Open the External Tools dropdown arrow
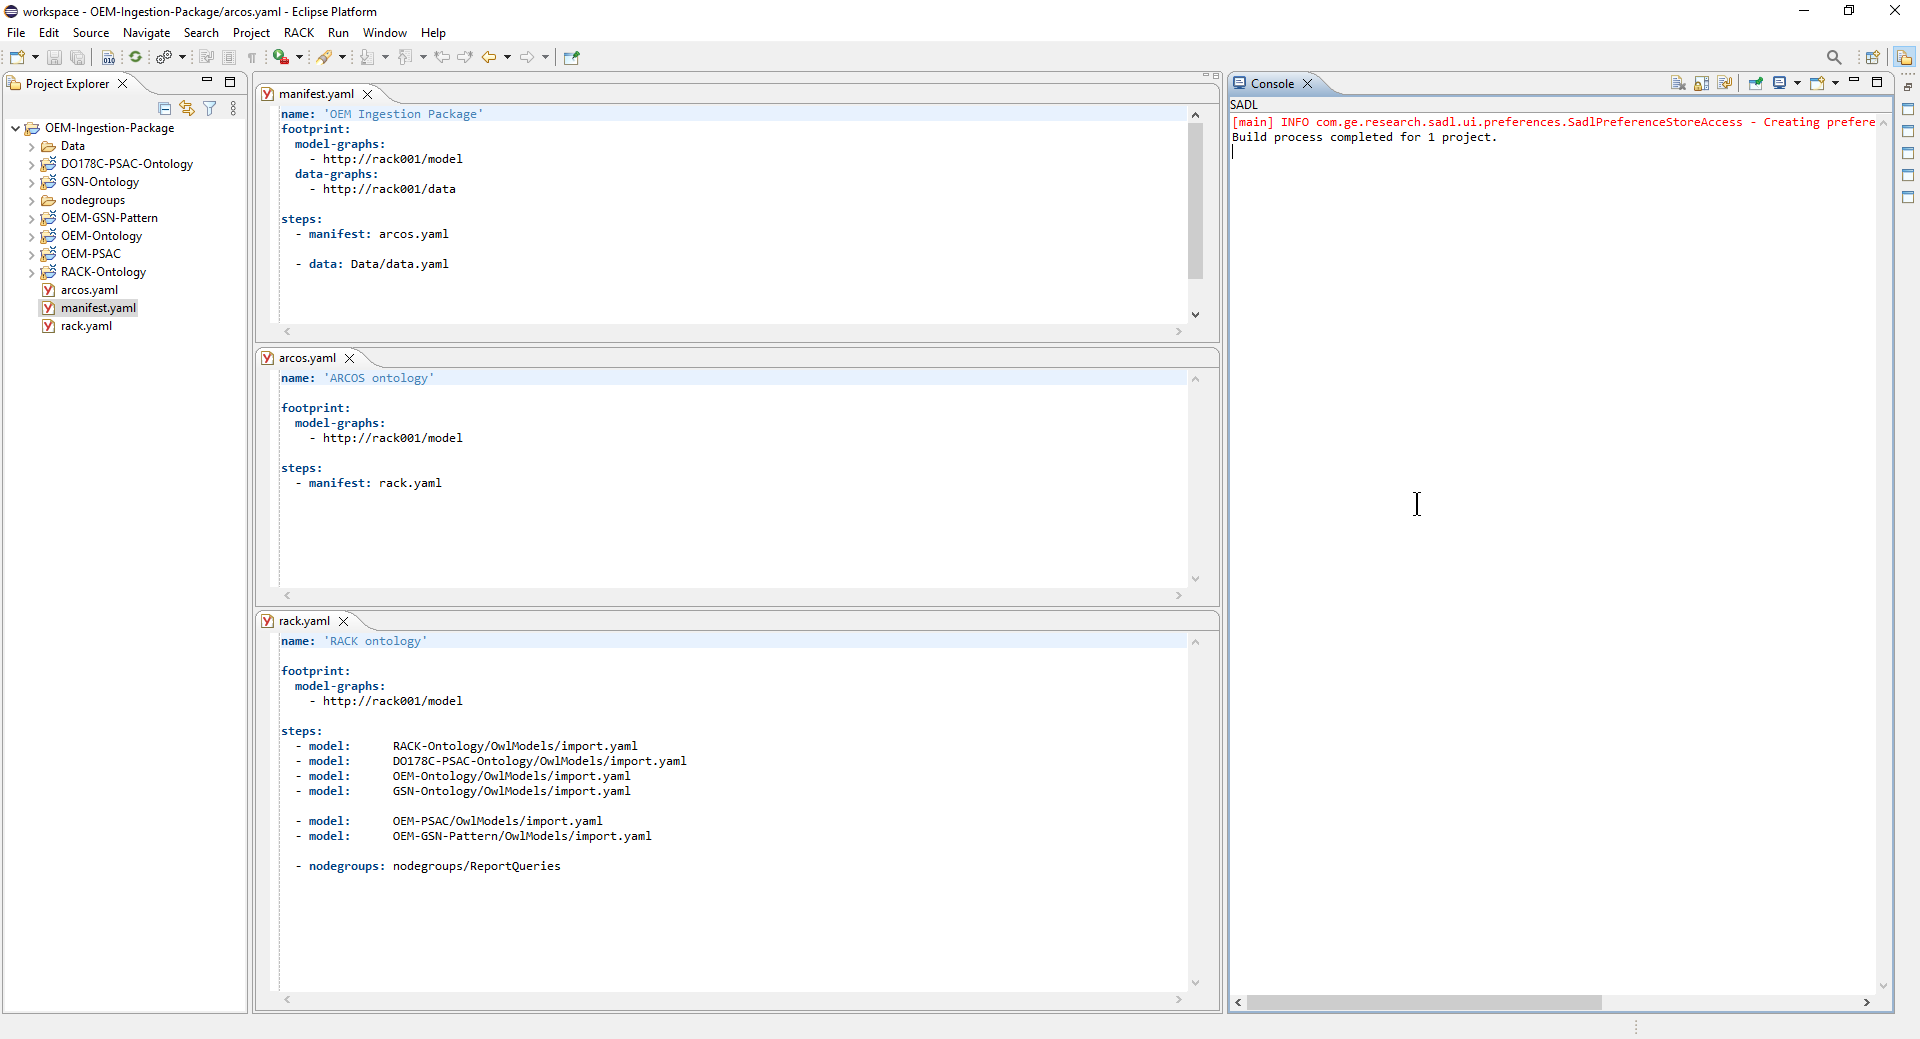 (299, 57)
